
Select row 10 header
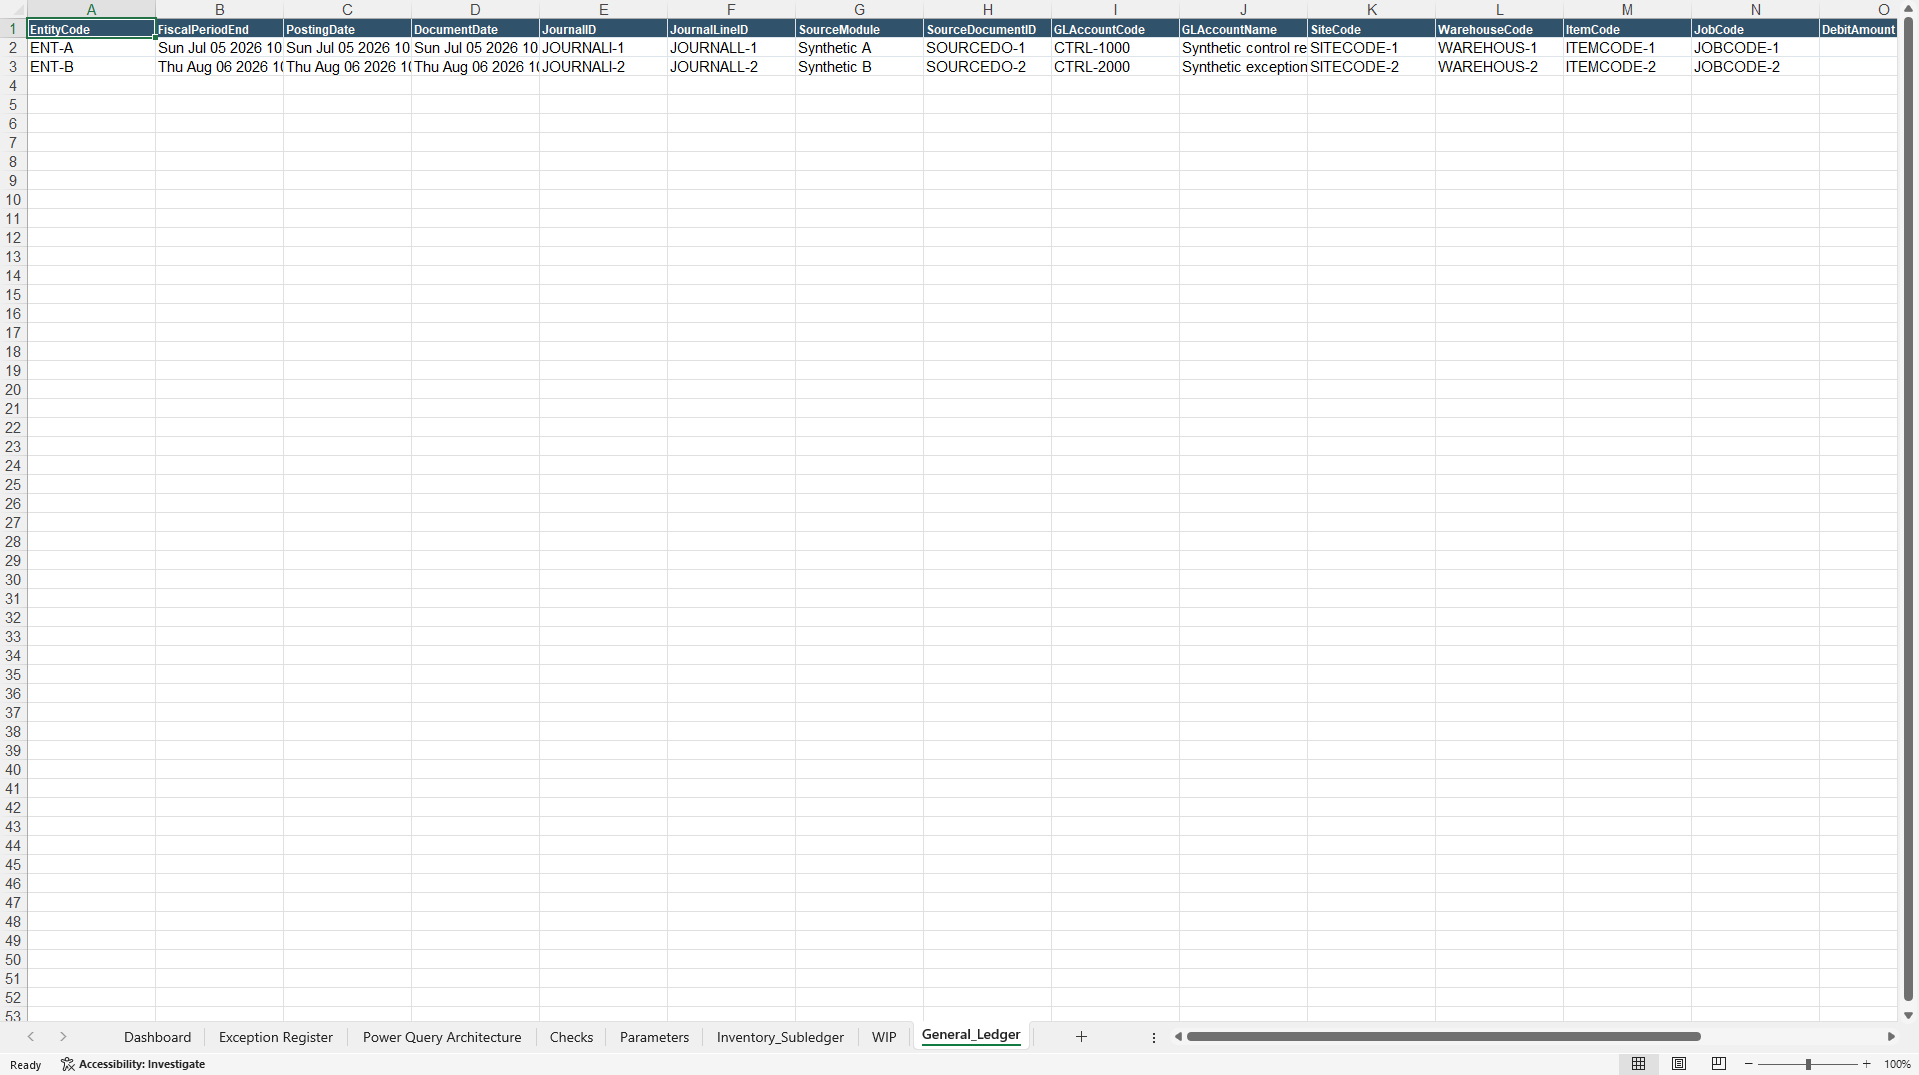coord(13,200)
